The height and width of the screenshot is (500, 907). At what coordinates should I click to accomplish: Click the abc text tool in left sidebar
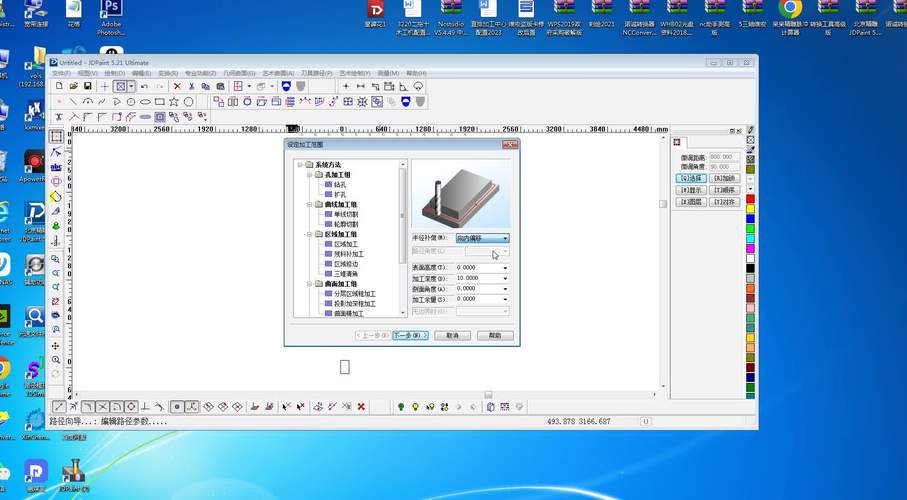point(56,167)
